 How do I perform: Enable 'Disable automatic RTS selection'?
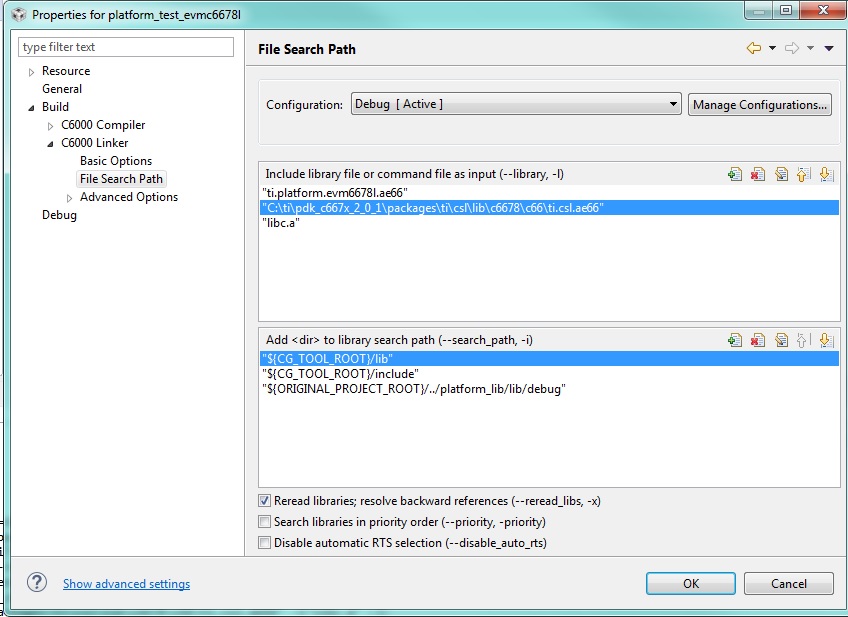pos(265,542)
